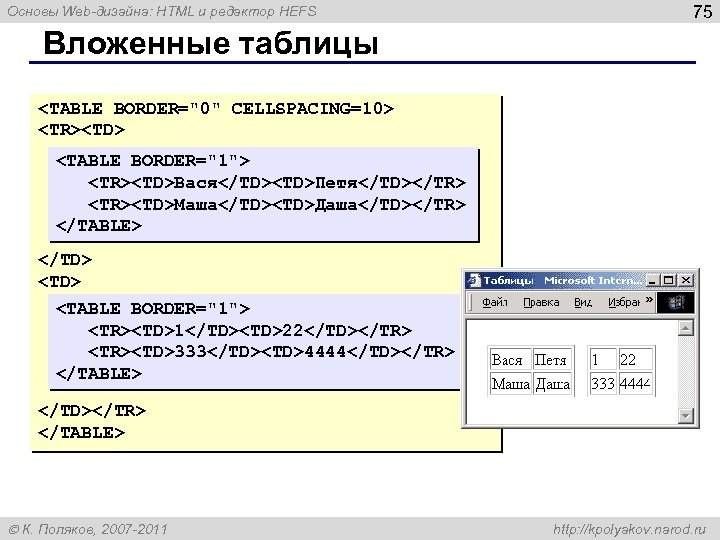Click the table cell 333

[x=602, y=383]
